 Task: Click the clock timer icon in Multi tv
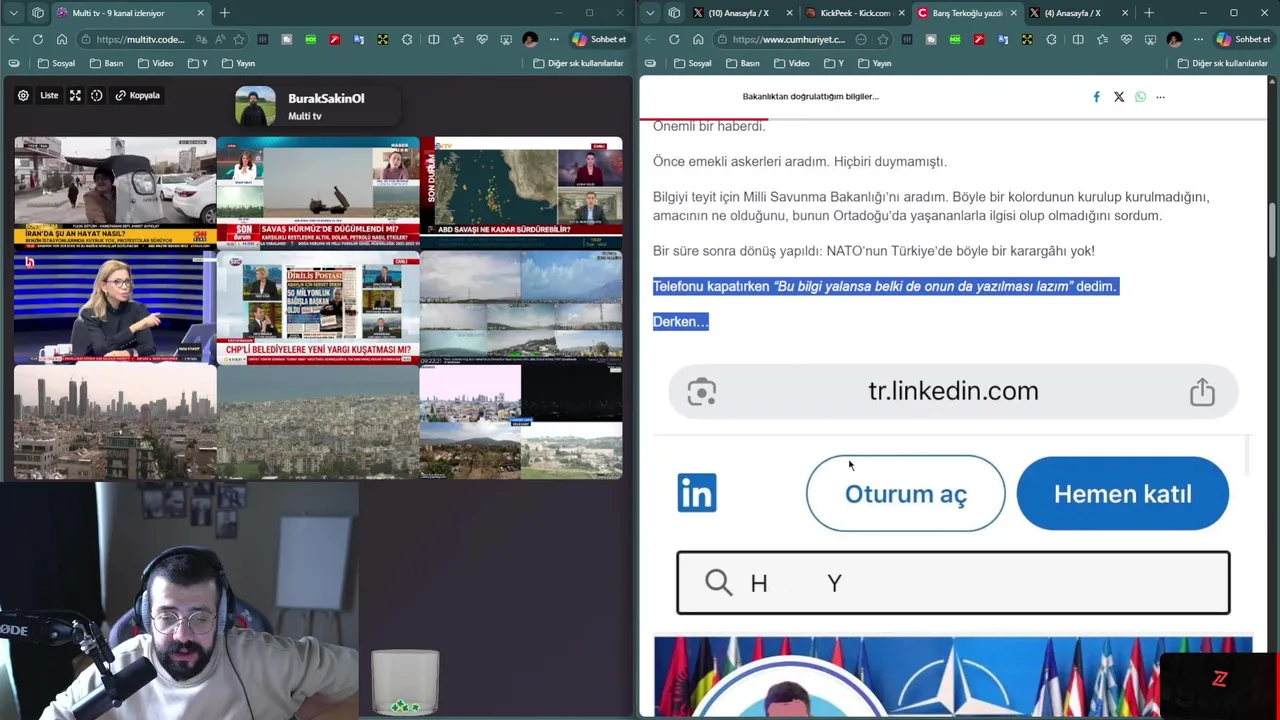click(x=97, y=95)
